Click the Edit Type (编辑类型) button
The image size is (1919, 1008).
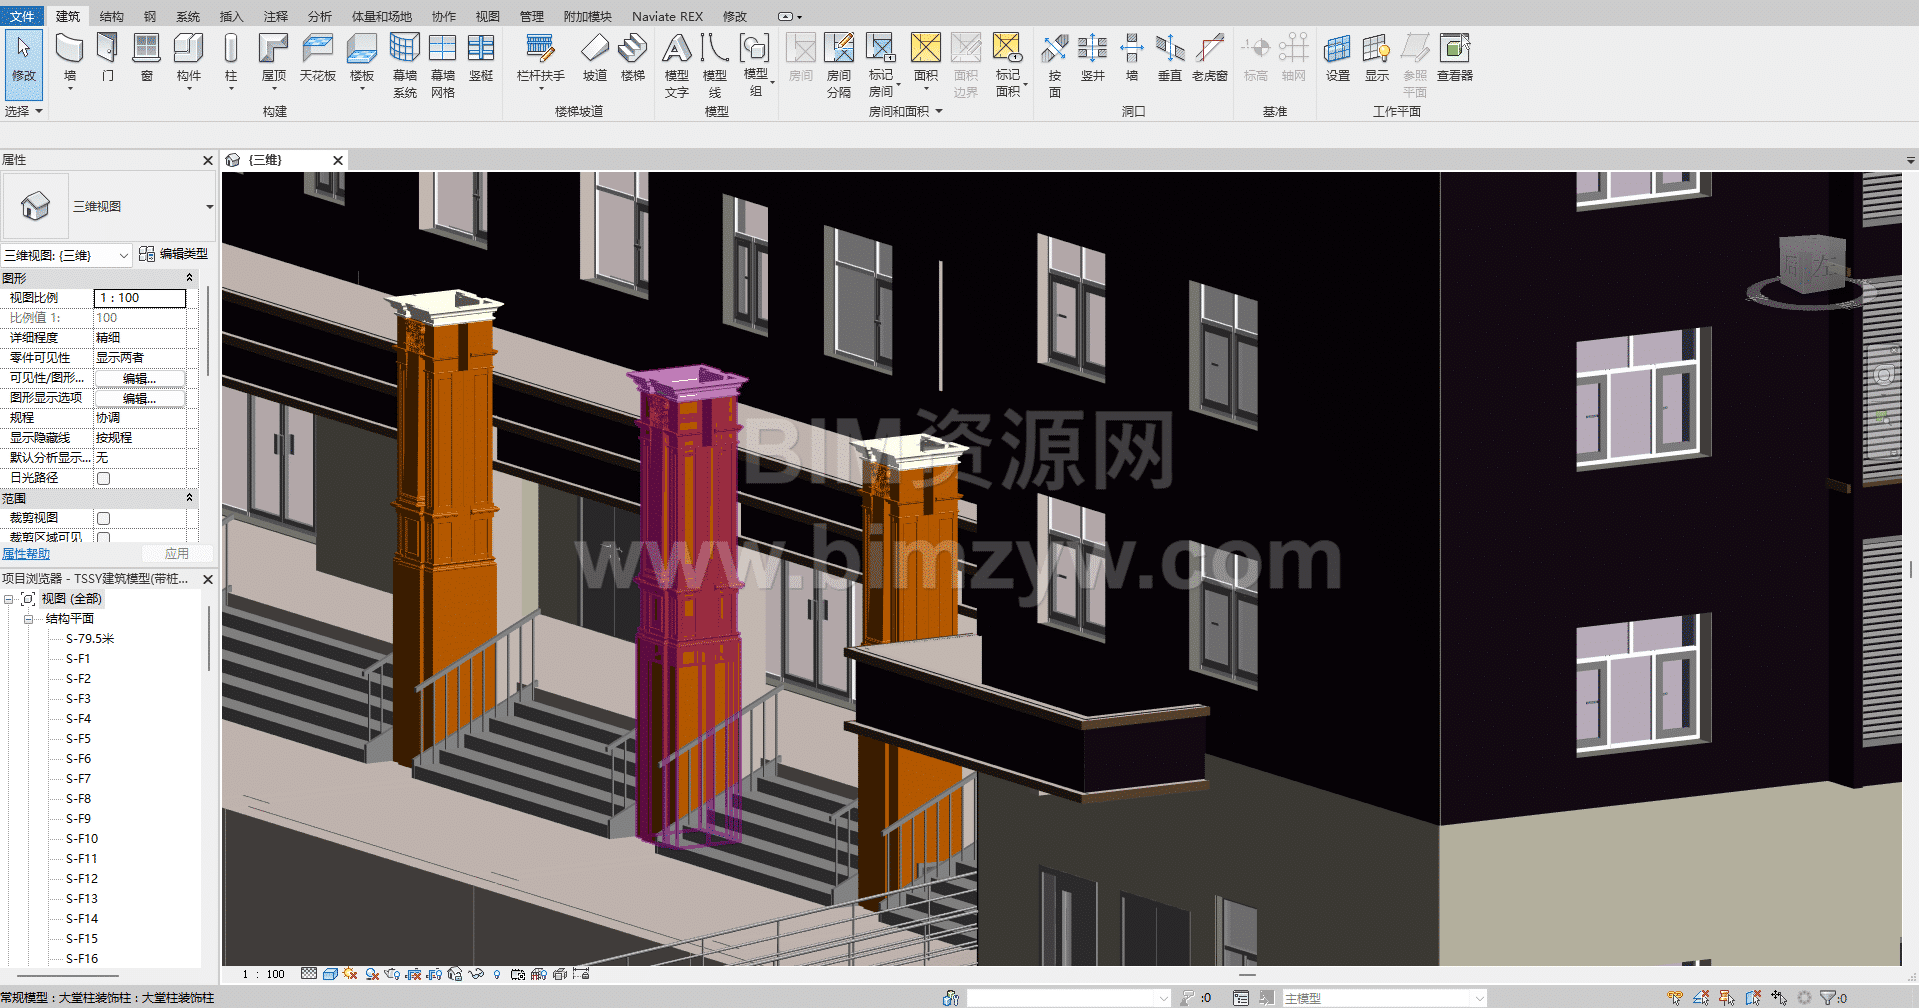click(x=174, y=254)
